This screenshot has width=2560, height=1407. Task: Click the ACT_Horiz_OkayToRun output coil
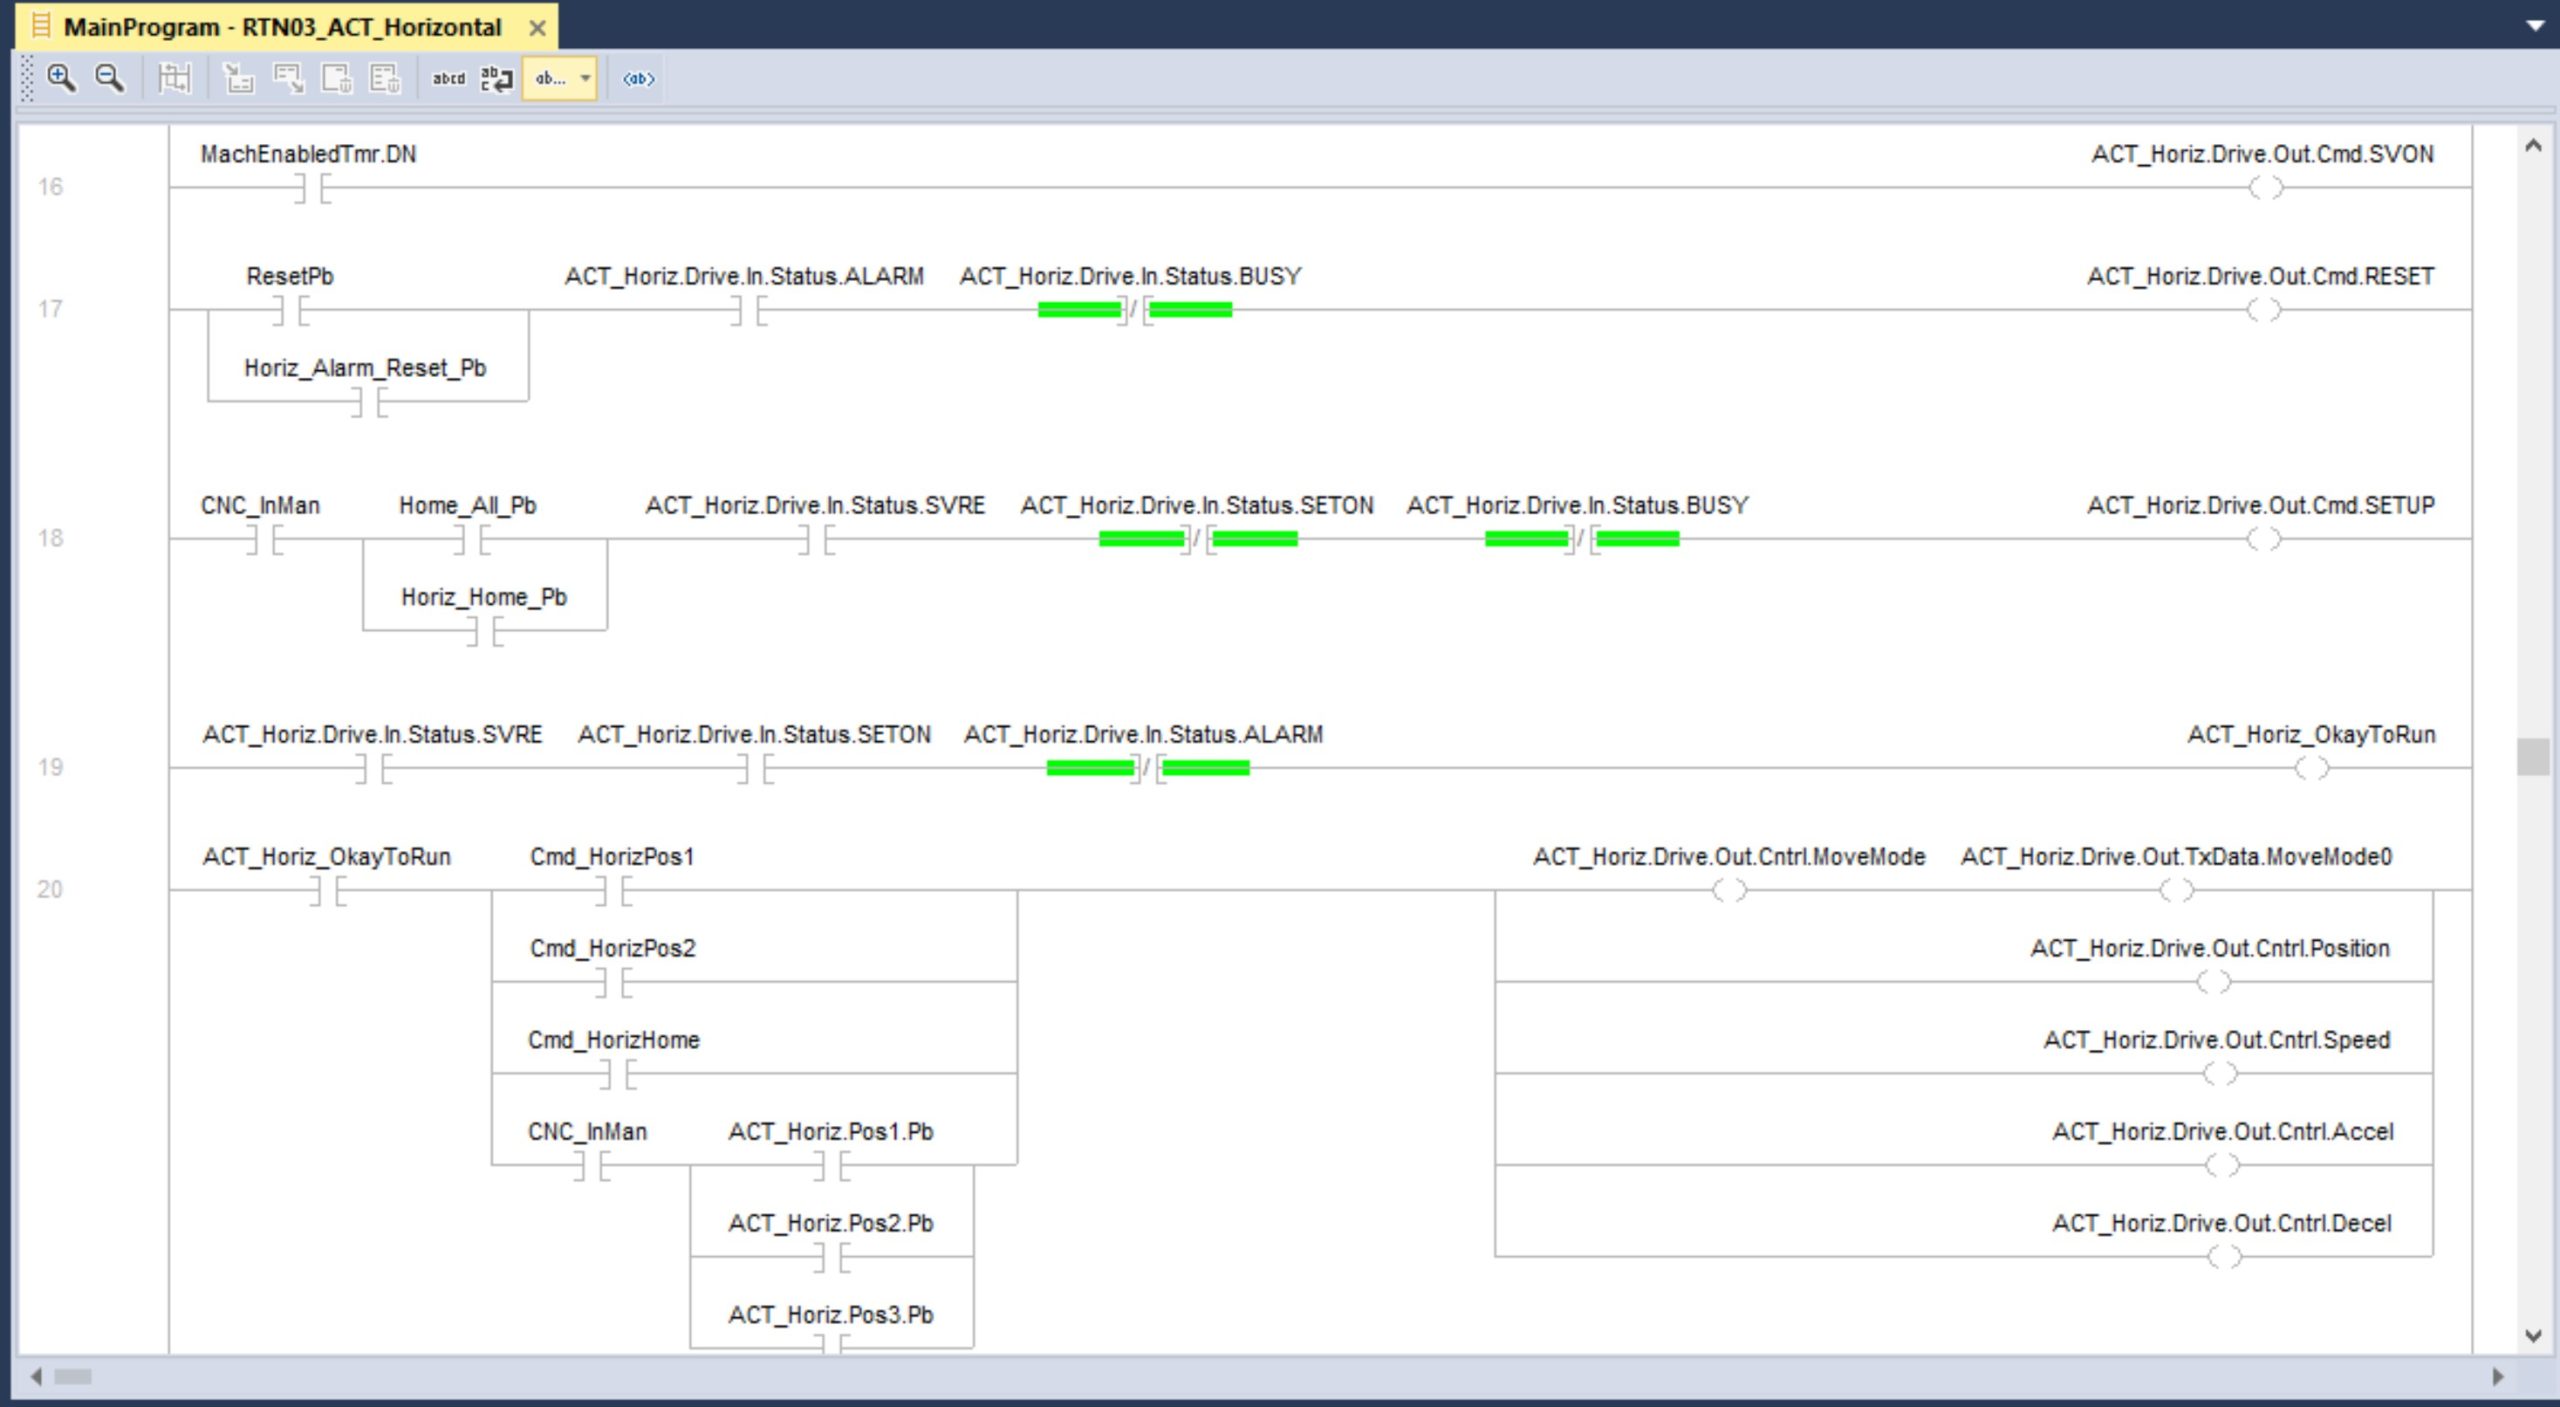(x=2311, y=768)
